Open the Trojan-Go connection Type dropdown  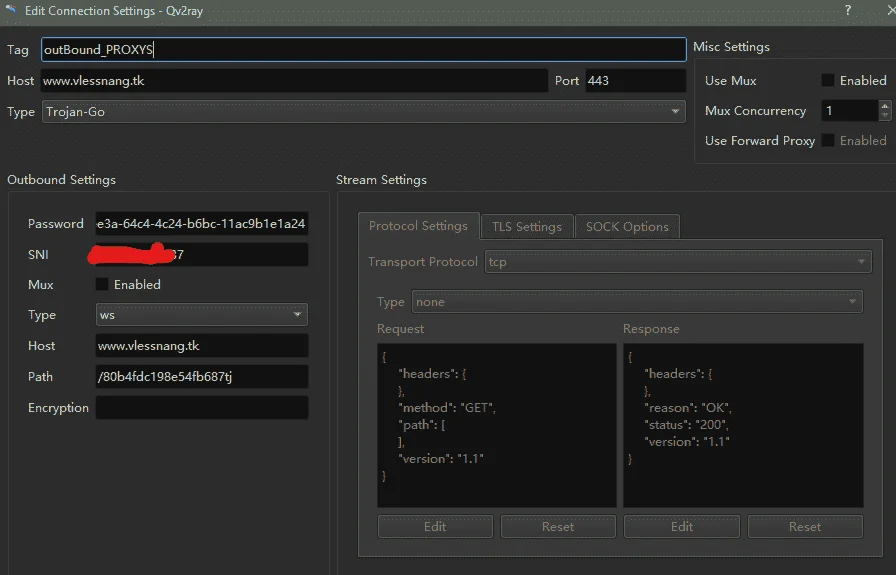pos(363,111)
